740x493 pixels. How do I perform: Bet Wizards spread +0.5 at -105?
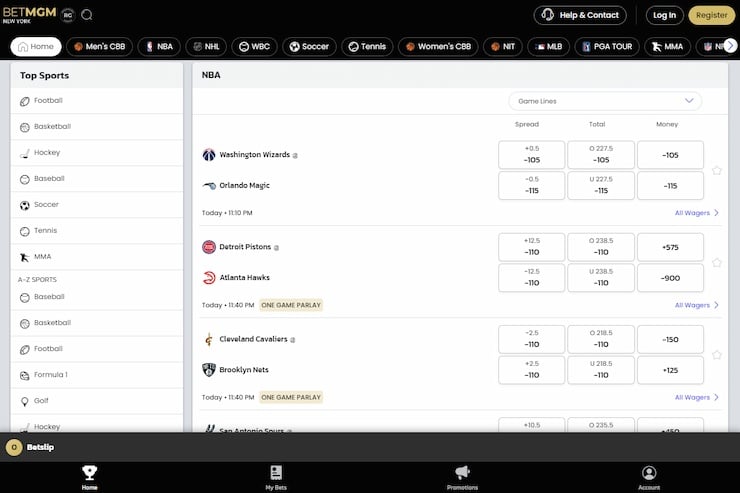click(x=531, y=155)
